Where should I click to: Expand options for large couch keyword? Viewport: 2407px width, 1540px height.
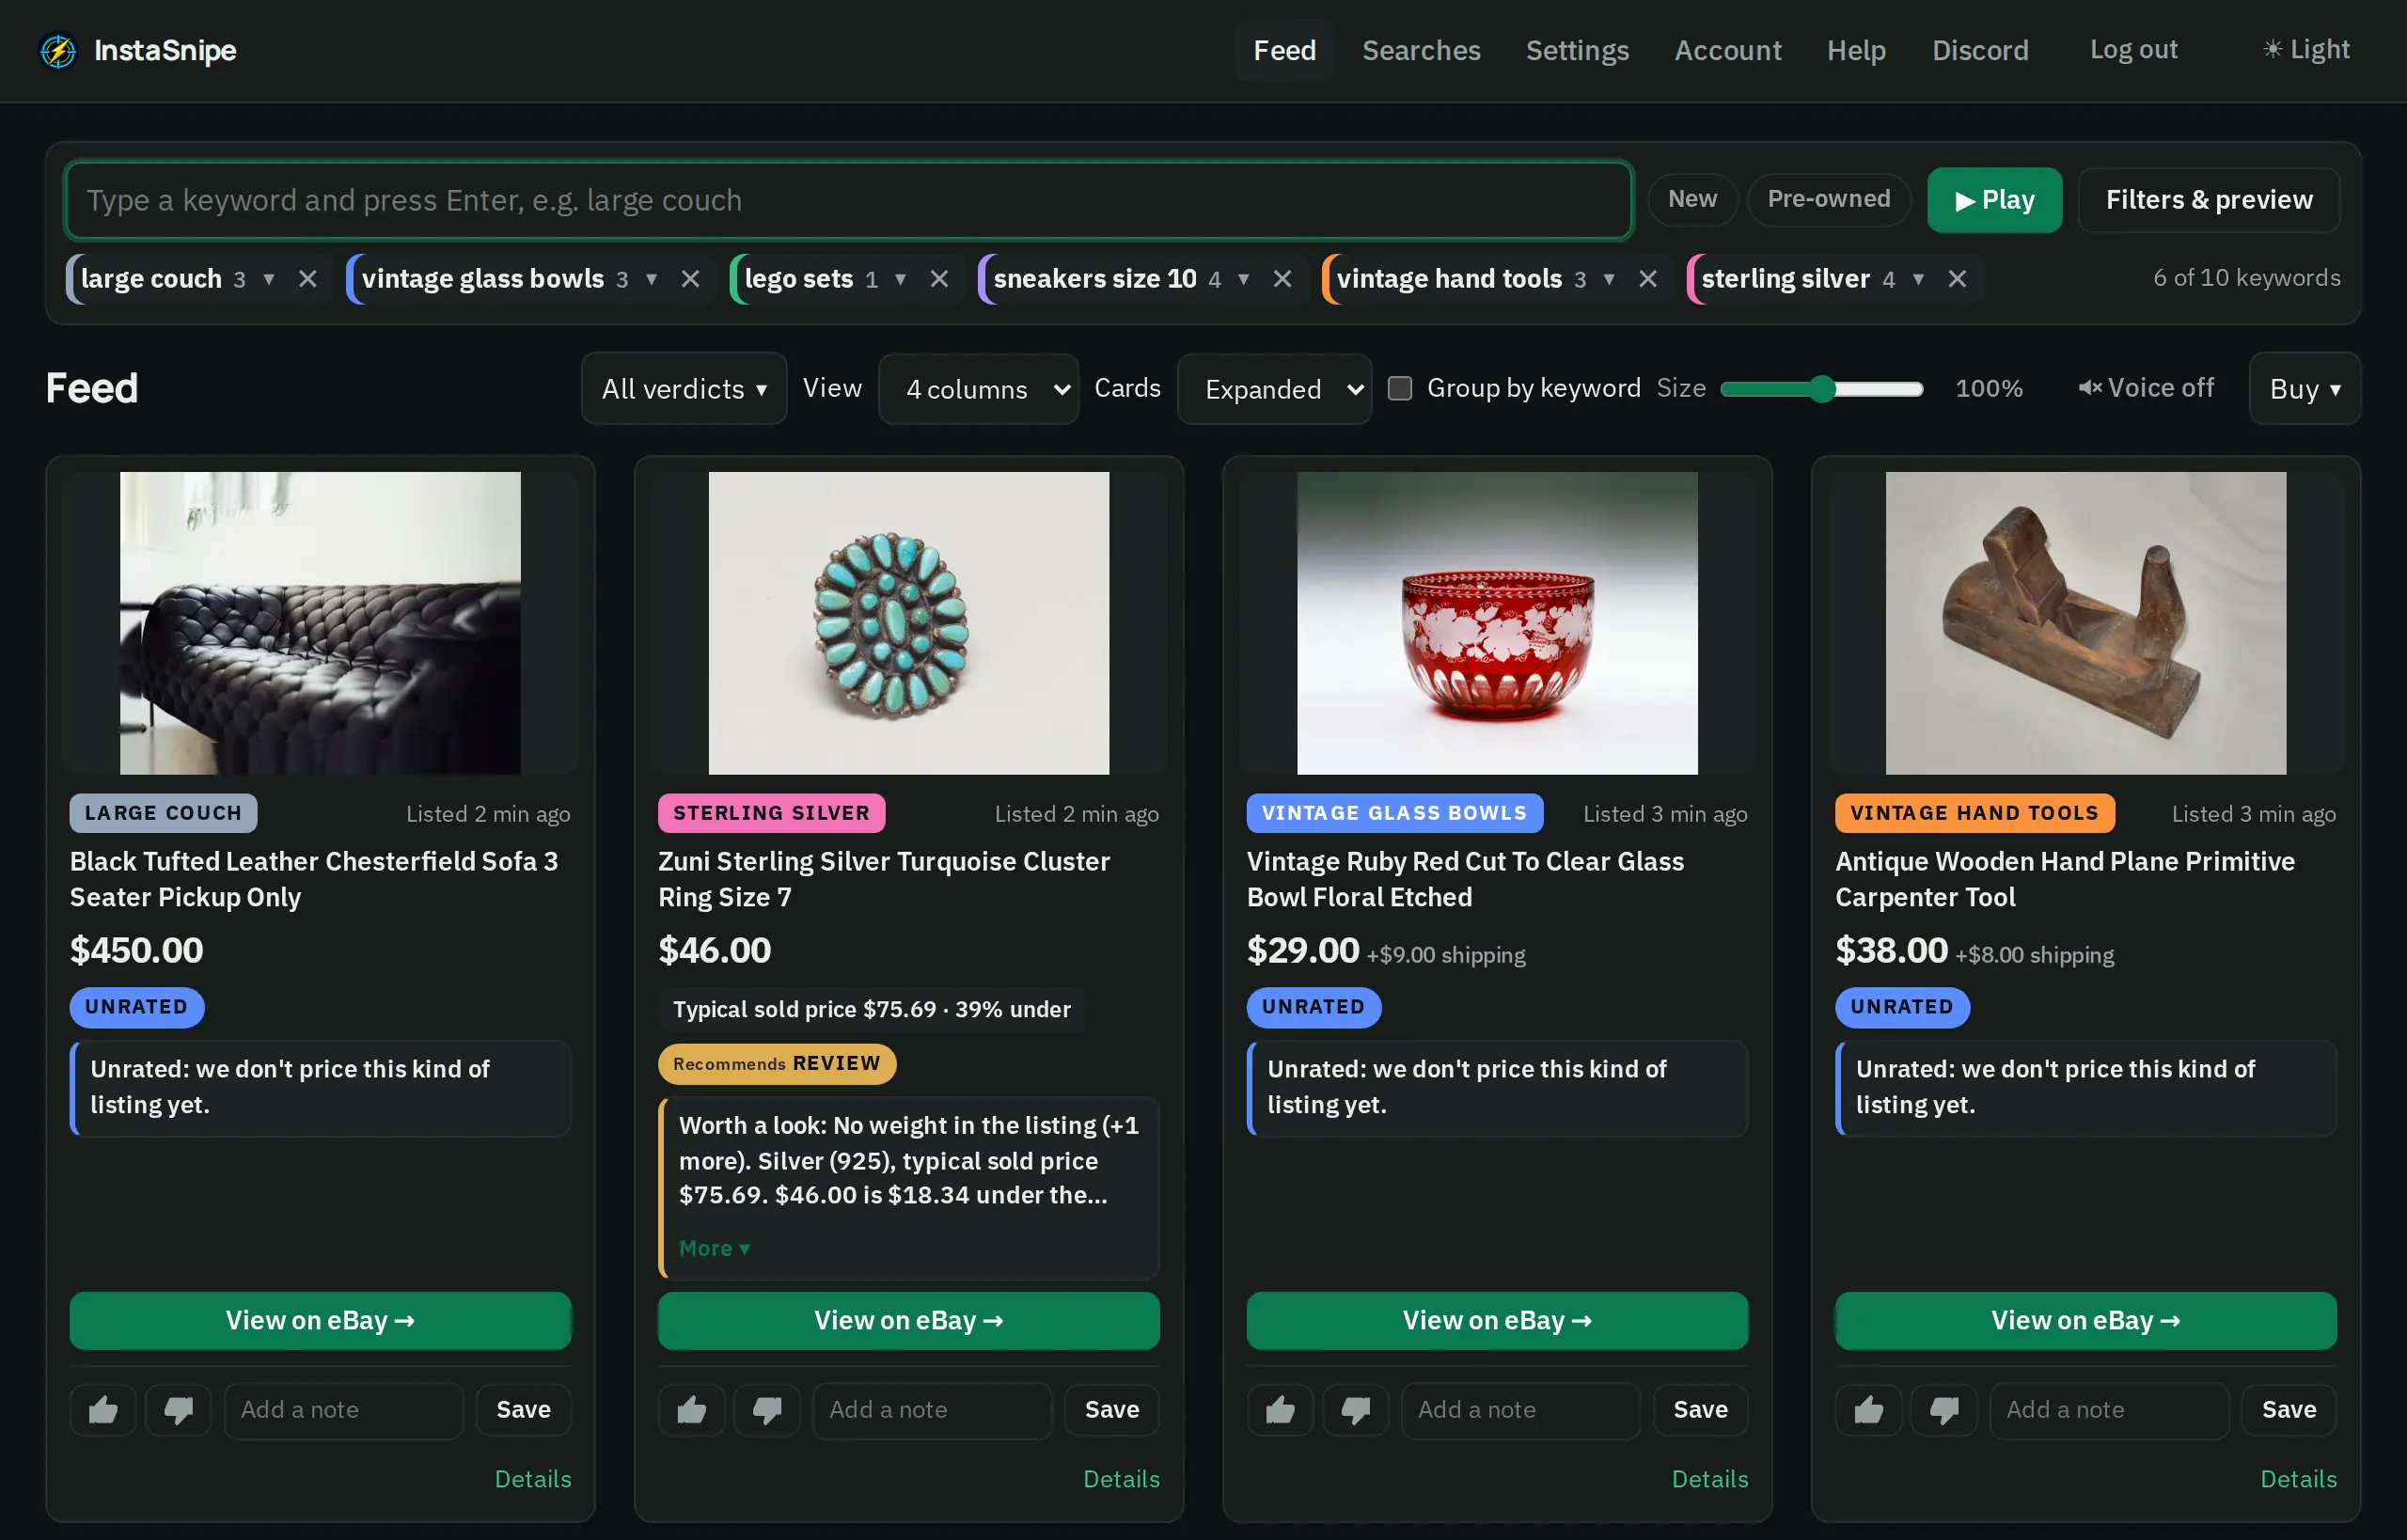point(269,279)
